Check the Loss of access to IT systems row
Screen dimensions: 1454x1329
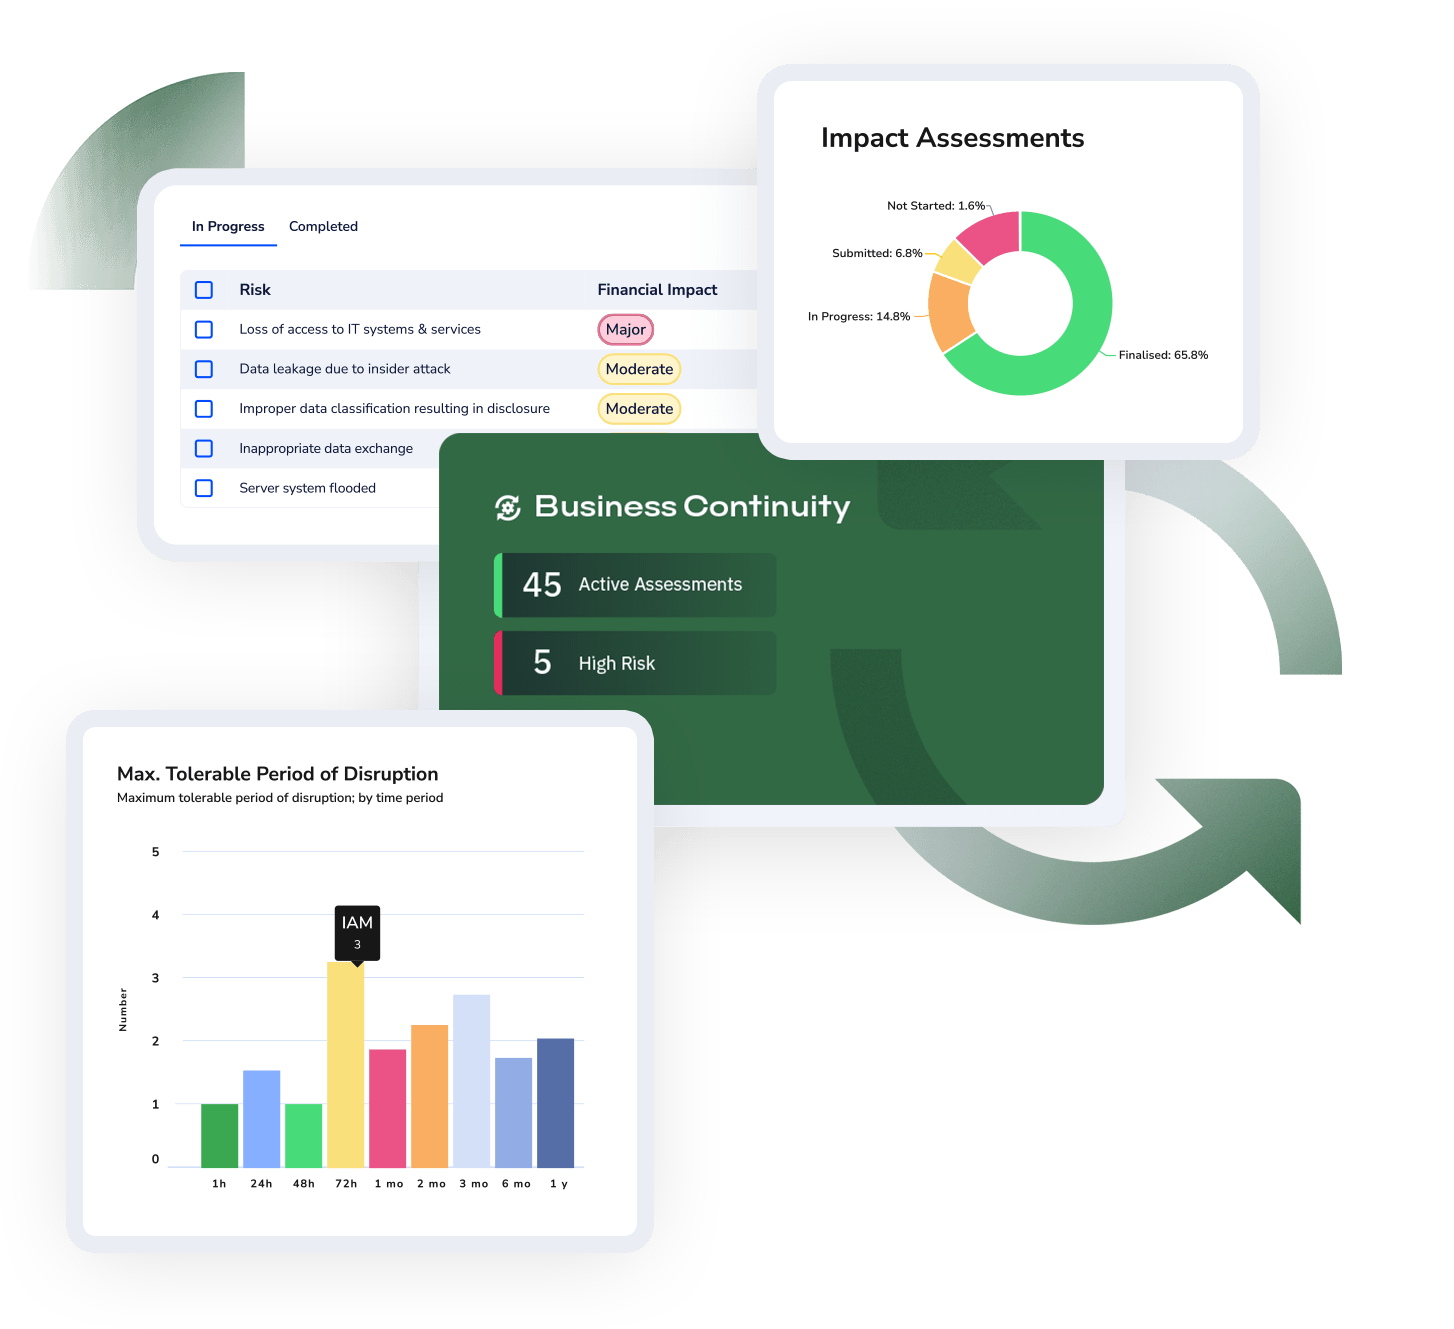click(204, 329)
